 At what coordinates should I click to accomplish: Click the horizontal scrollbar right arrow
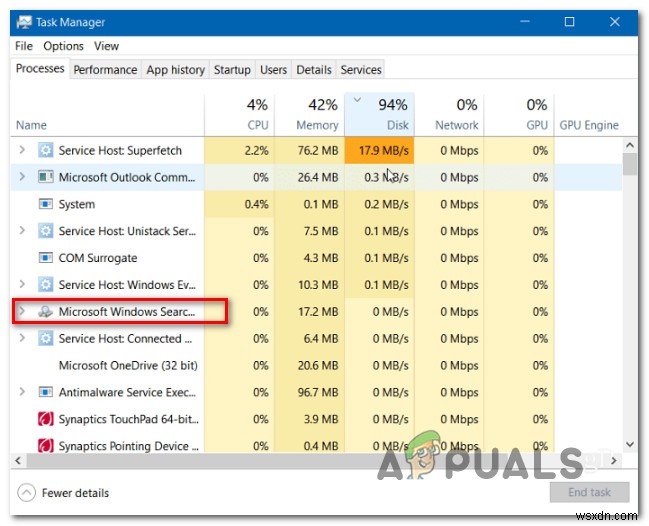click(614, 460)
